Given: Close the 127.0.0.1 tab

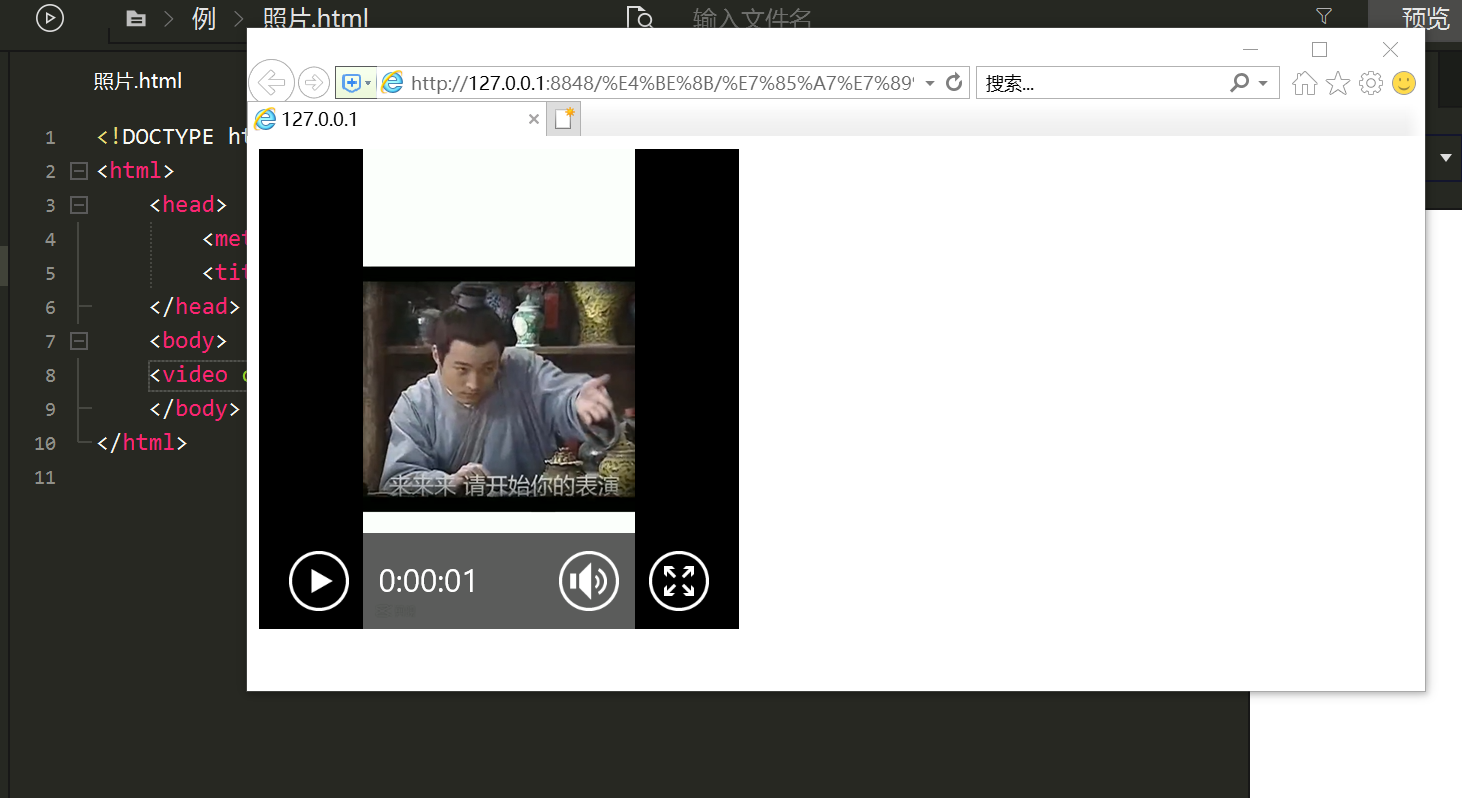Looking at the screenshot, I should pos(533,119).
